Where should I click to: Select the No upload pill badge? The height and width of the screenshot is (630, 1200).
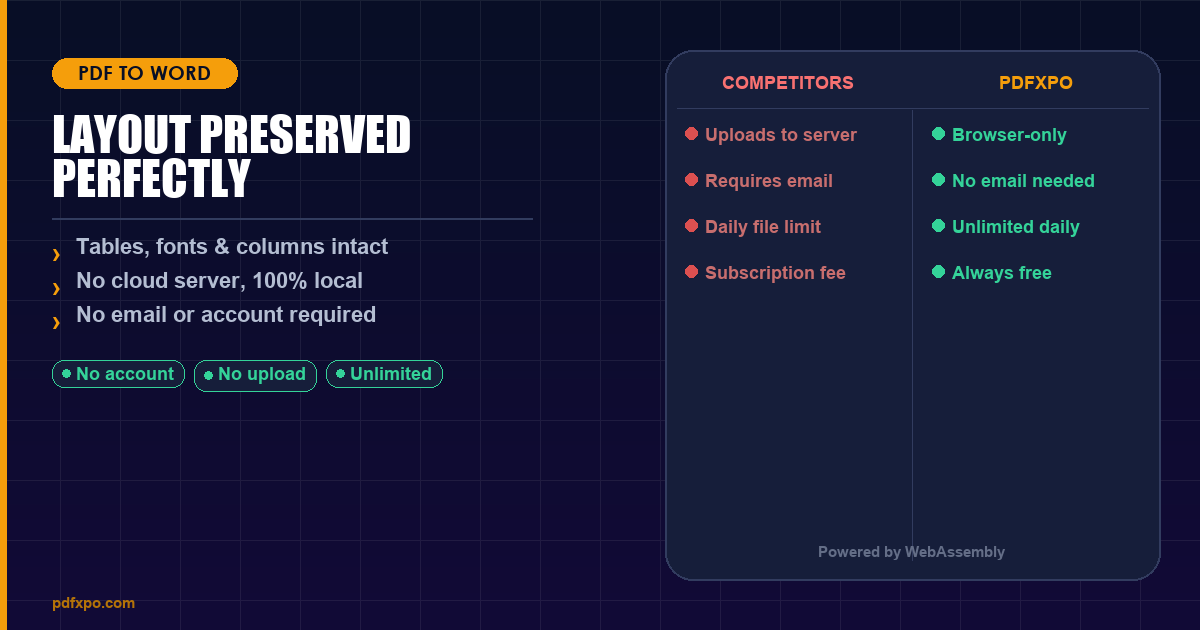tap(255, 375)
